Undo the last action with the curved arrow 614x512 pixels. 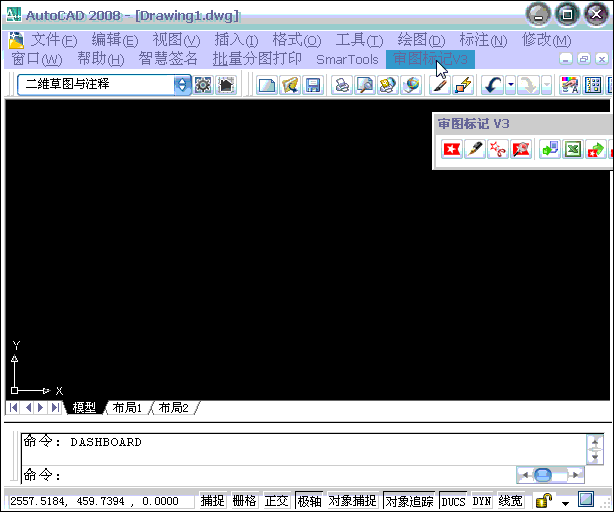tap(493, 85)
